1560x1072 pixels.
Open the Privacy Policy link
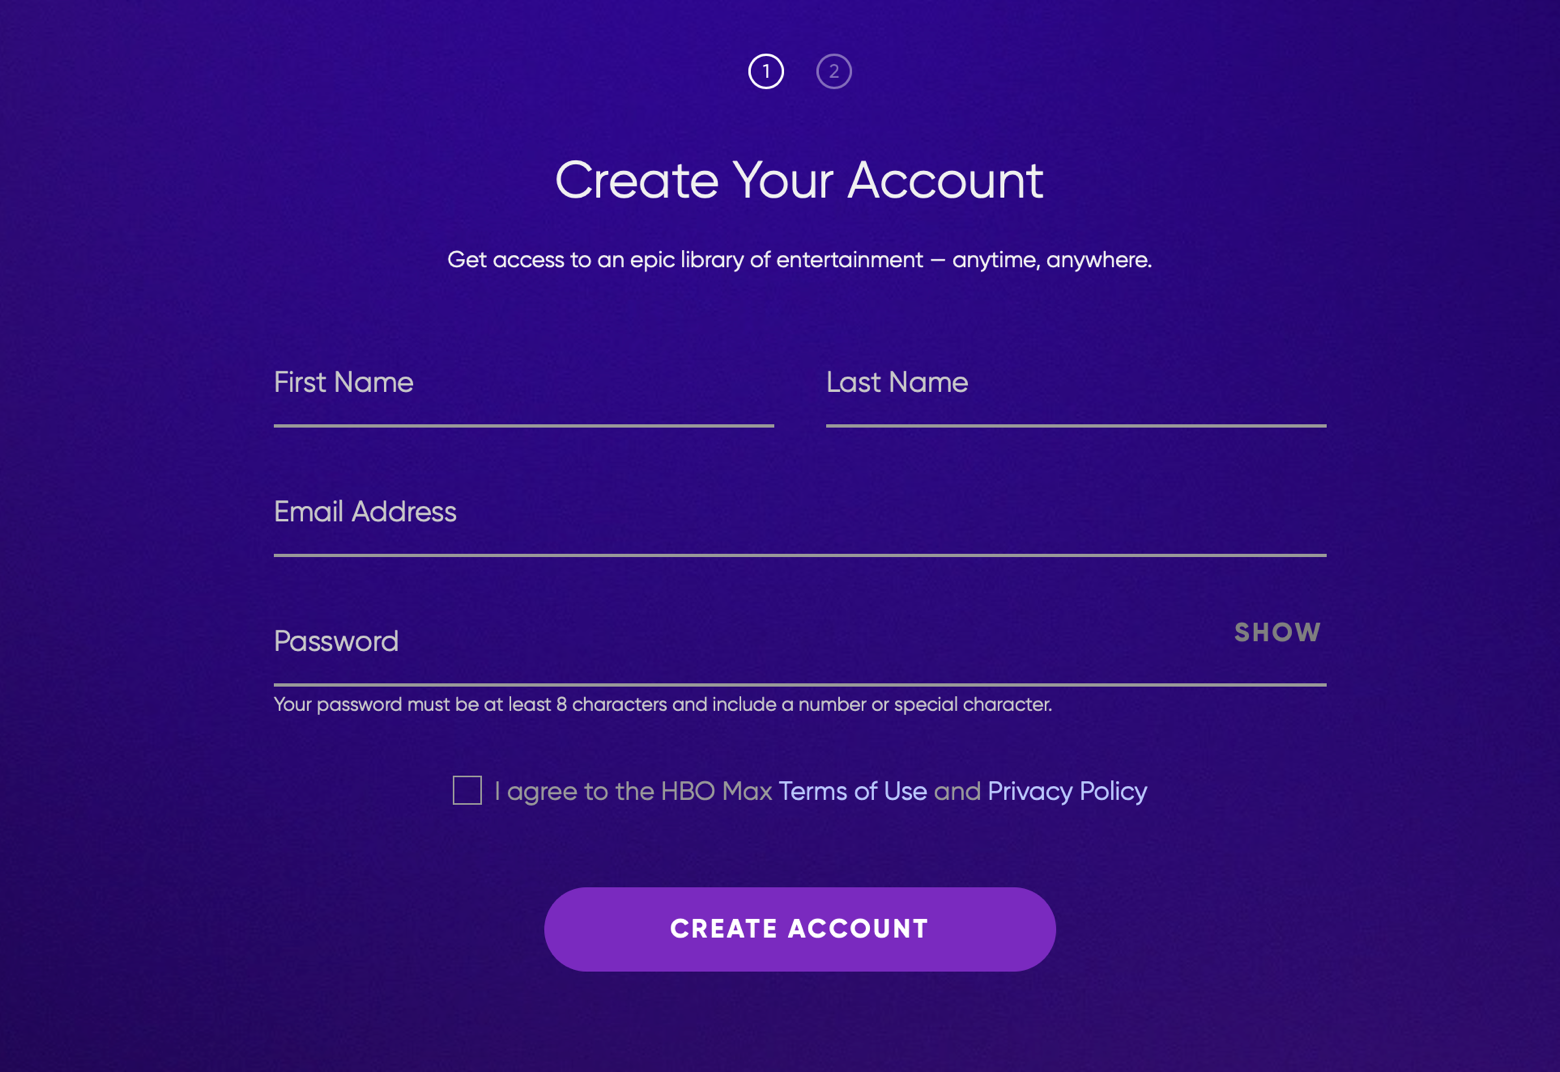click(1067, 792)
